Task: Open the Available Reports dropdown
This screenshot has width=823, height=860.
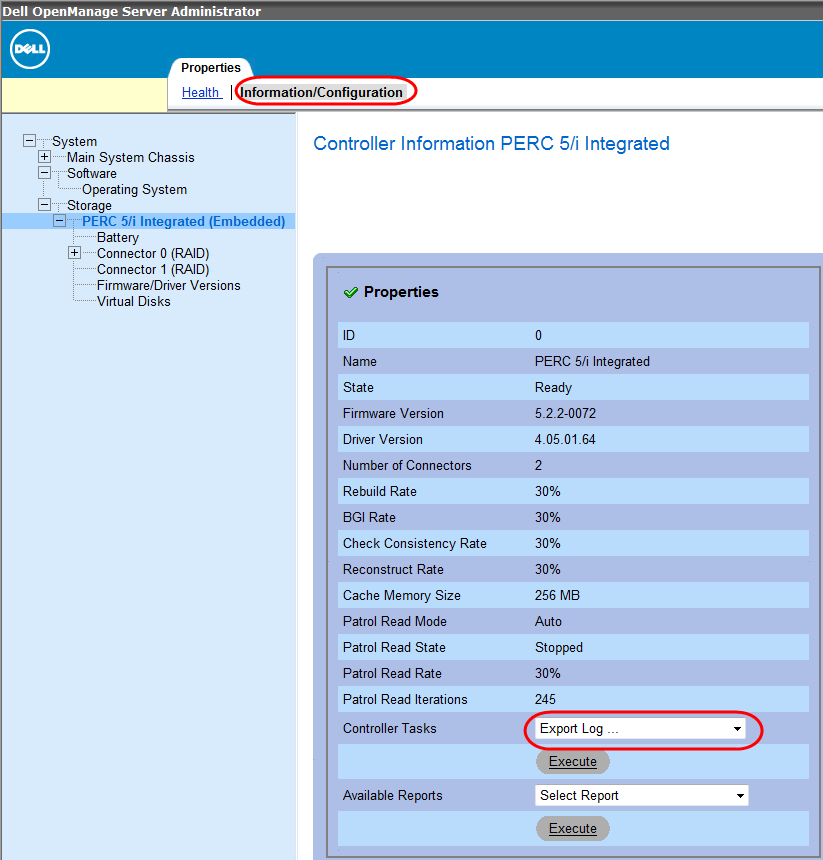Action: (642, 795)
